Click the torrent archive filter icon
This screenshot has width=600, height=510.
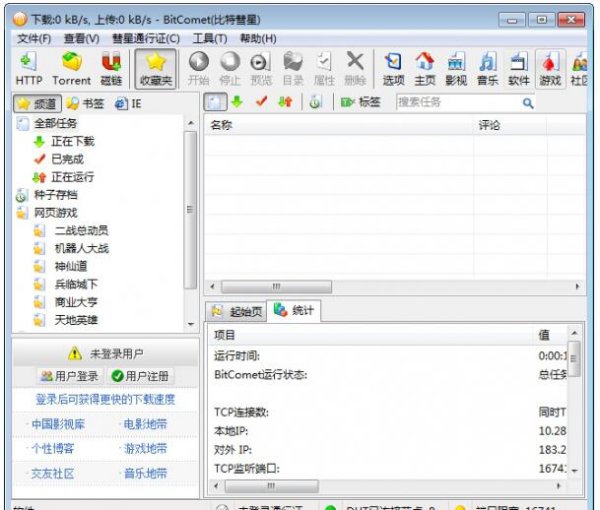[315, 102]
